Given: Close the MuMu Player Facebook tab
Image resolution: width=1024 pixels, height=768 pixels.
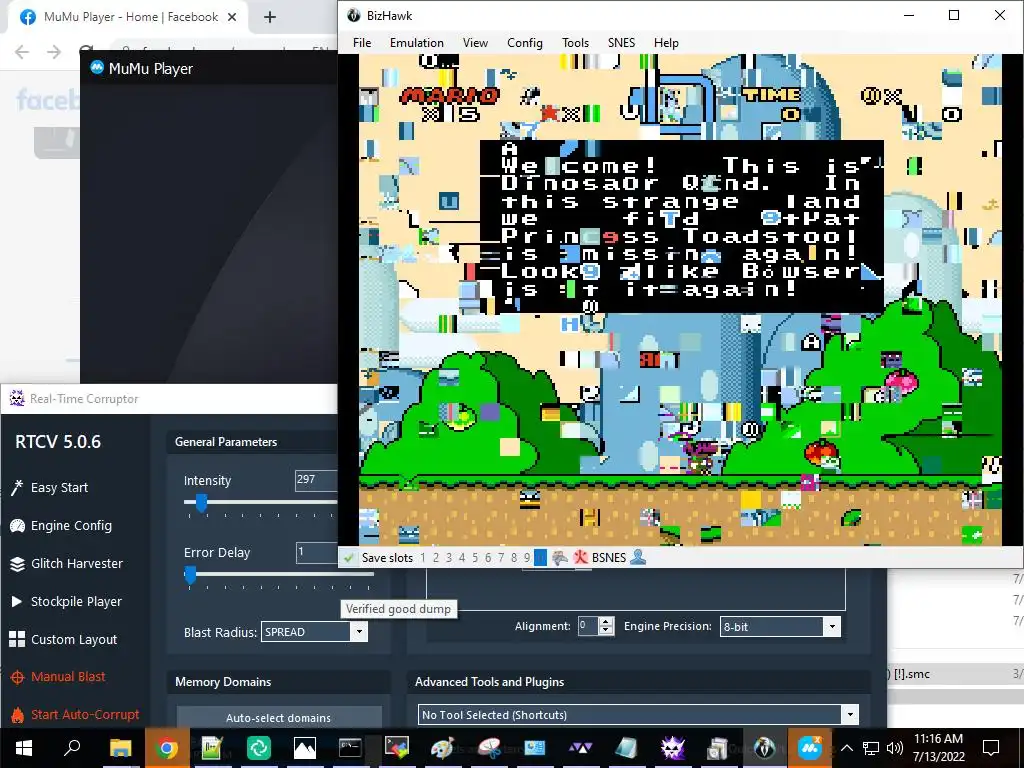Looking at the screenshot, I should (232, 17).
